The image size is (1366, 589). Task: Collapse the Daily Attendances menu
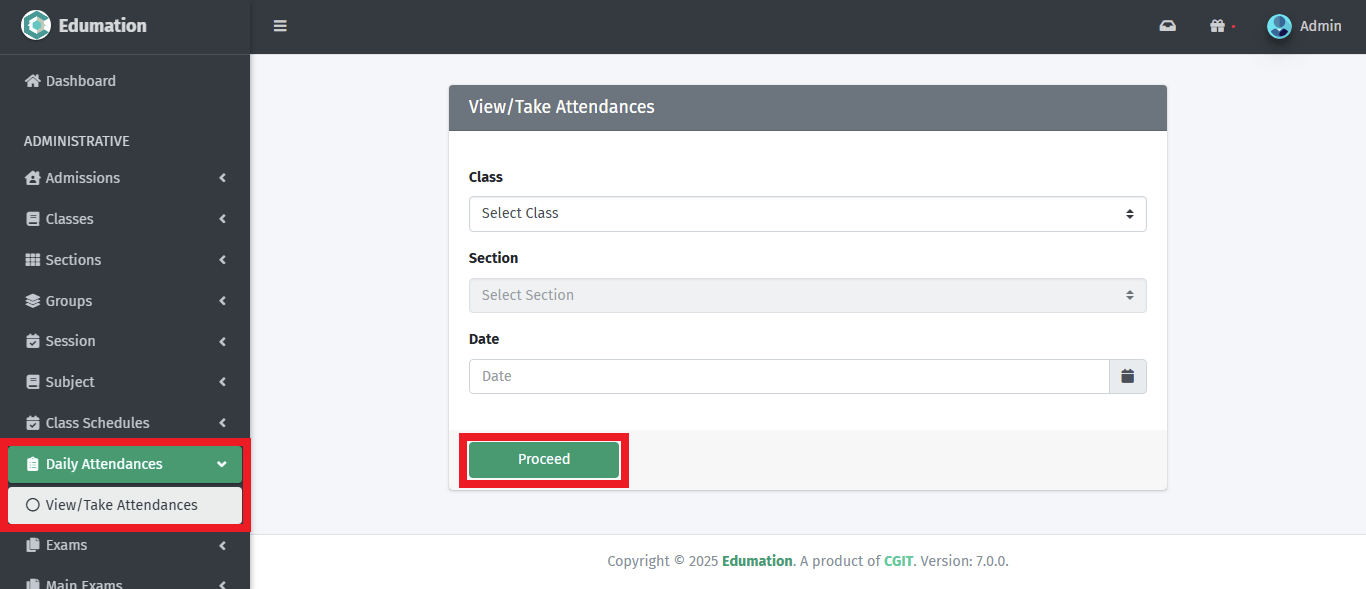[125, 464]
